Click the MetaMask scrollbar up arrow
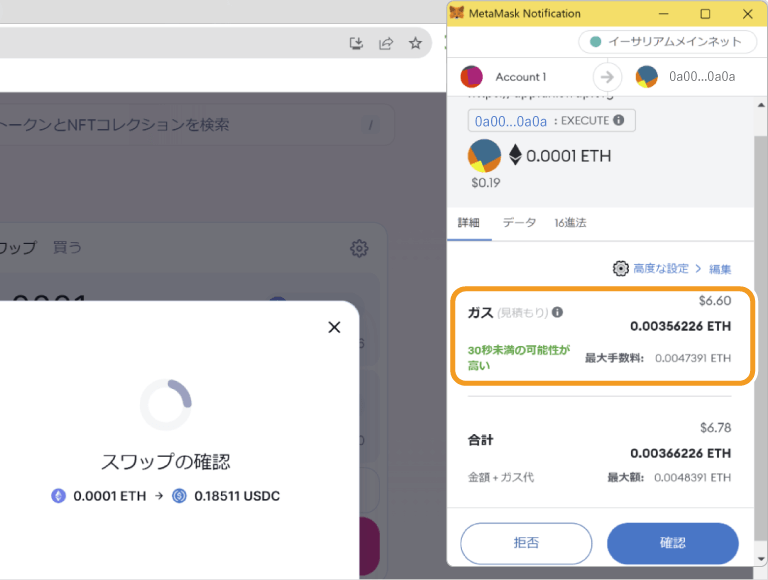Image resolution: width=768 pixels, height=580 pixels. (761, 105)
